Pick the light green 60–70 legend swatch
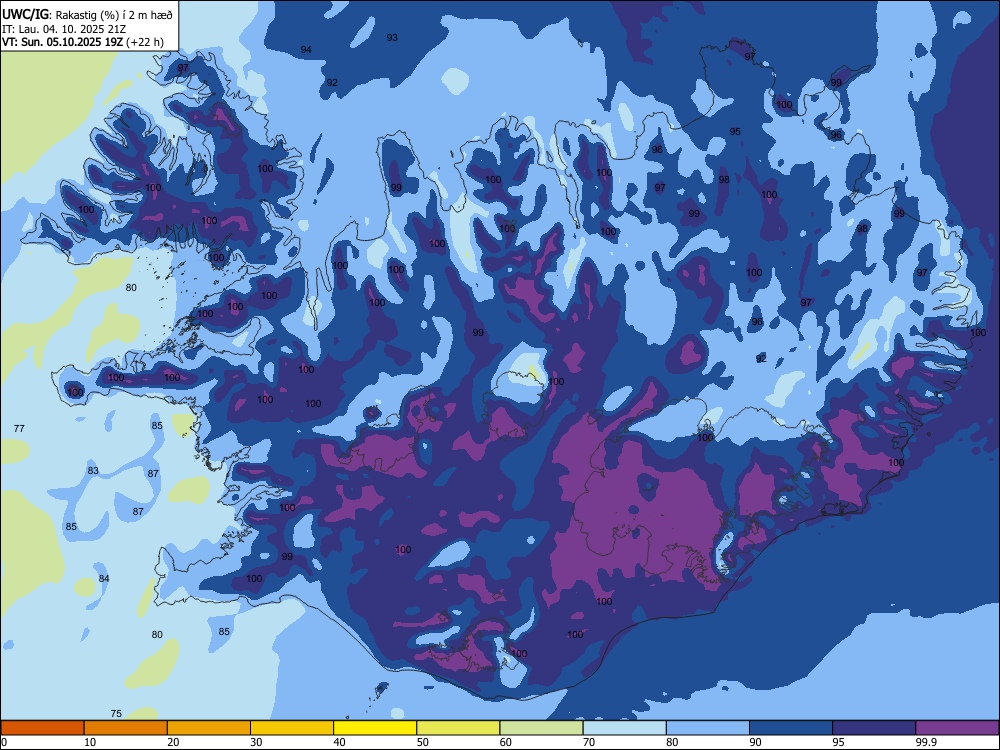Screen dimensions: 1000x750 click(x=541, y=728)
